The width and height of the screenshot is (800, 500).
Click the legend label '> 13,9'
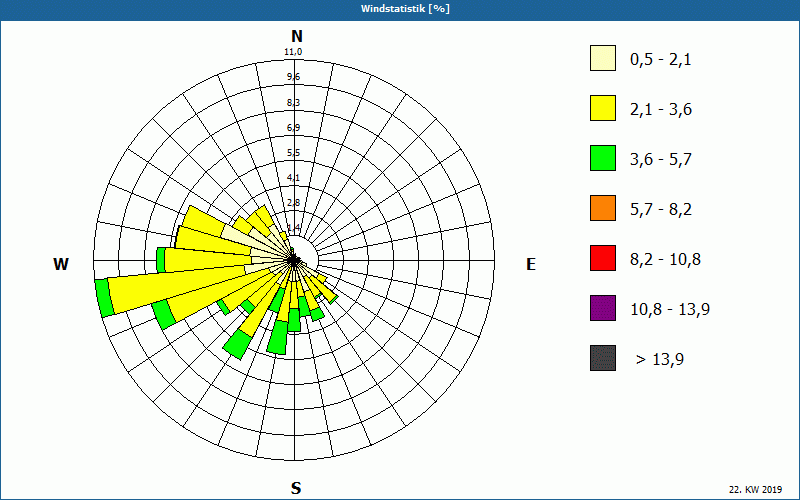(x=660, y=360)
